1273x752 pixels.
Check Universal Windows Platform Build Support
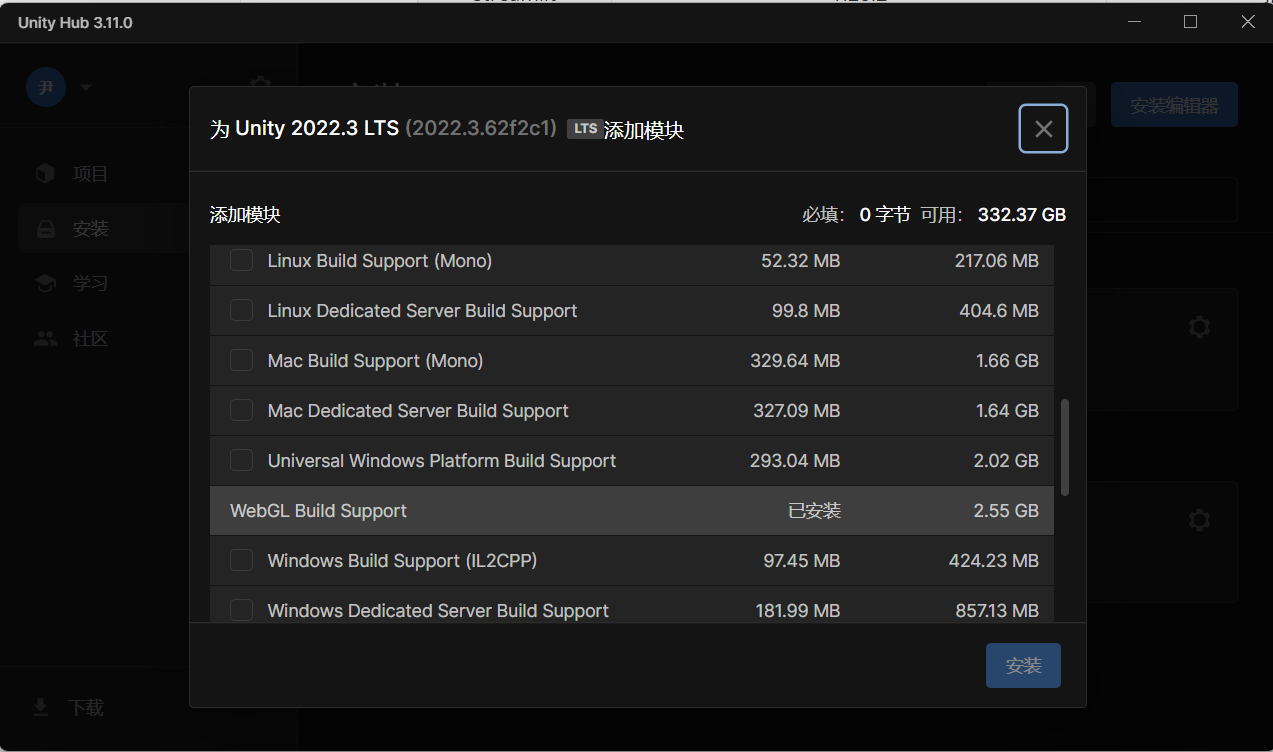[x=241, y=461]
